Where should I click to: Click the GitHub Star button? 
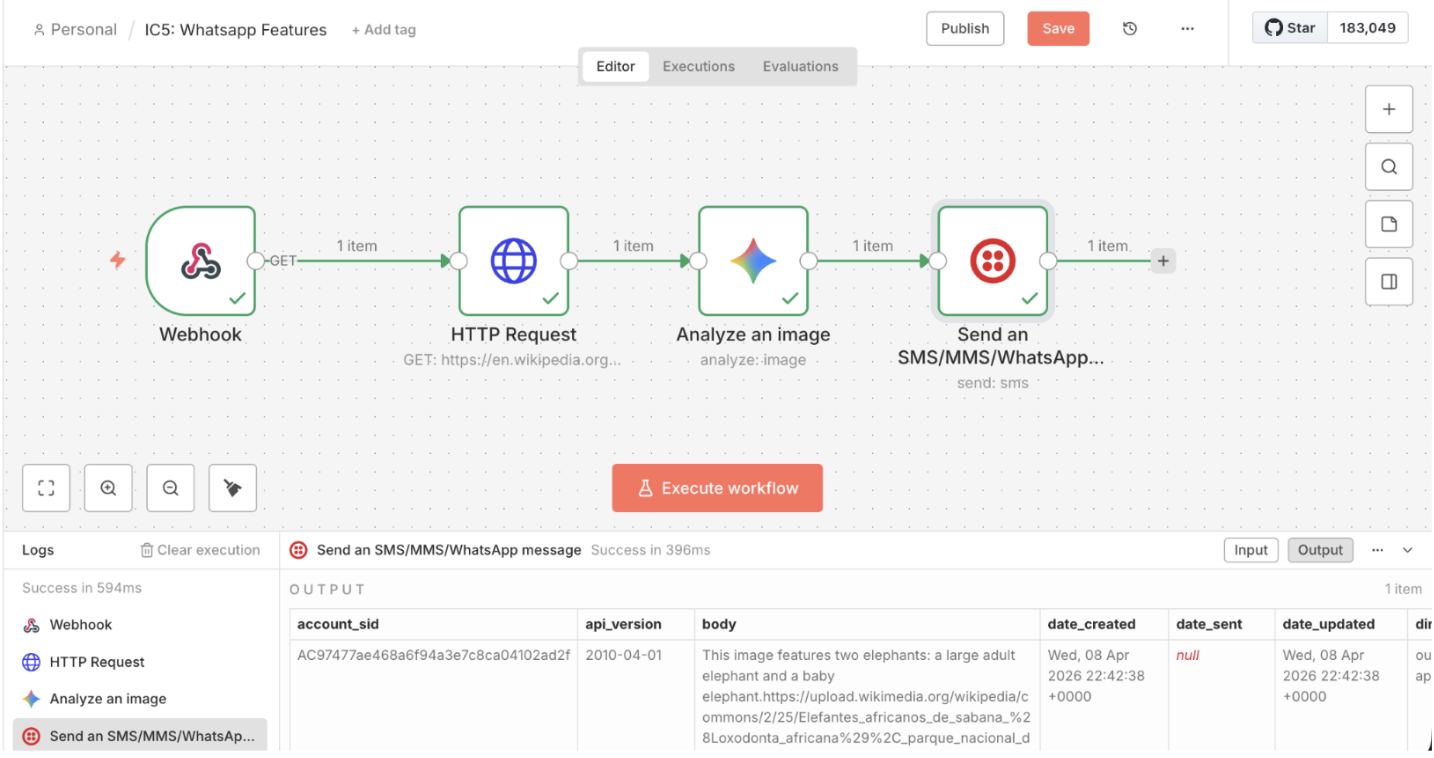pyautogui.click(x=1290, y=28)
